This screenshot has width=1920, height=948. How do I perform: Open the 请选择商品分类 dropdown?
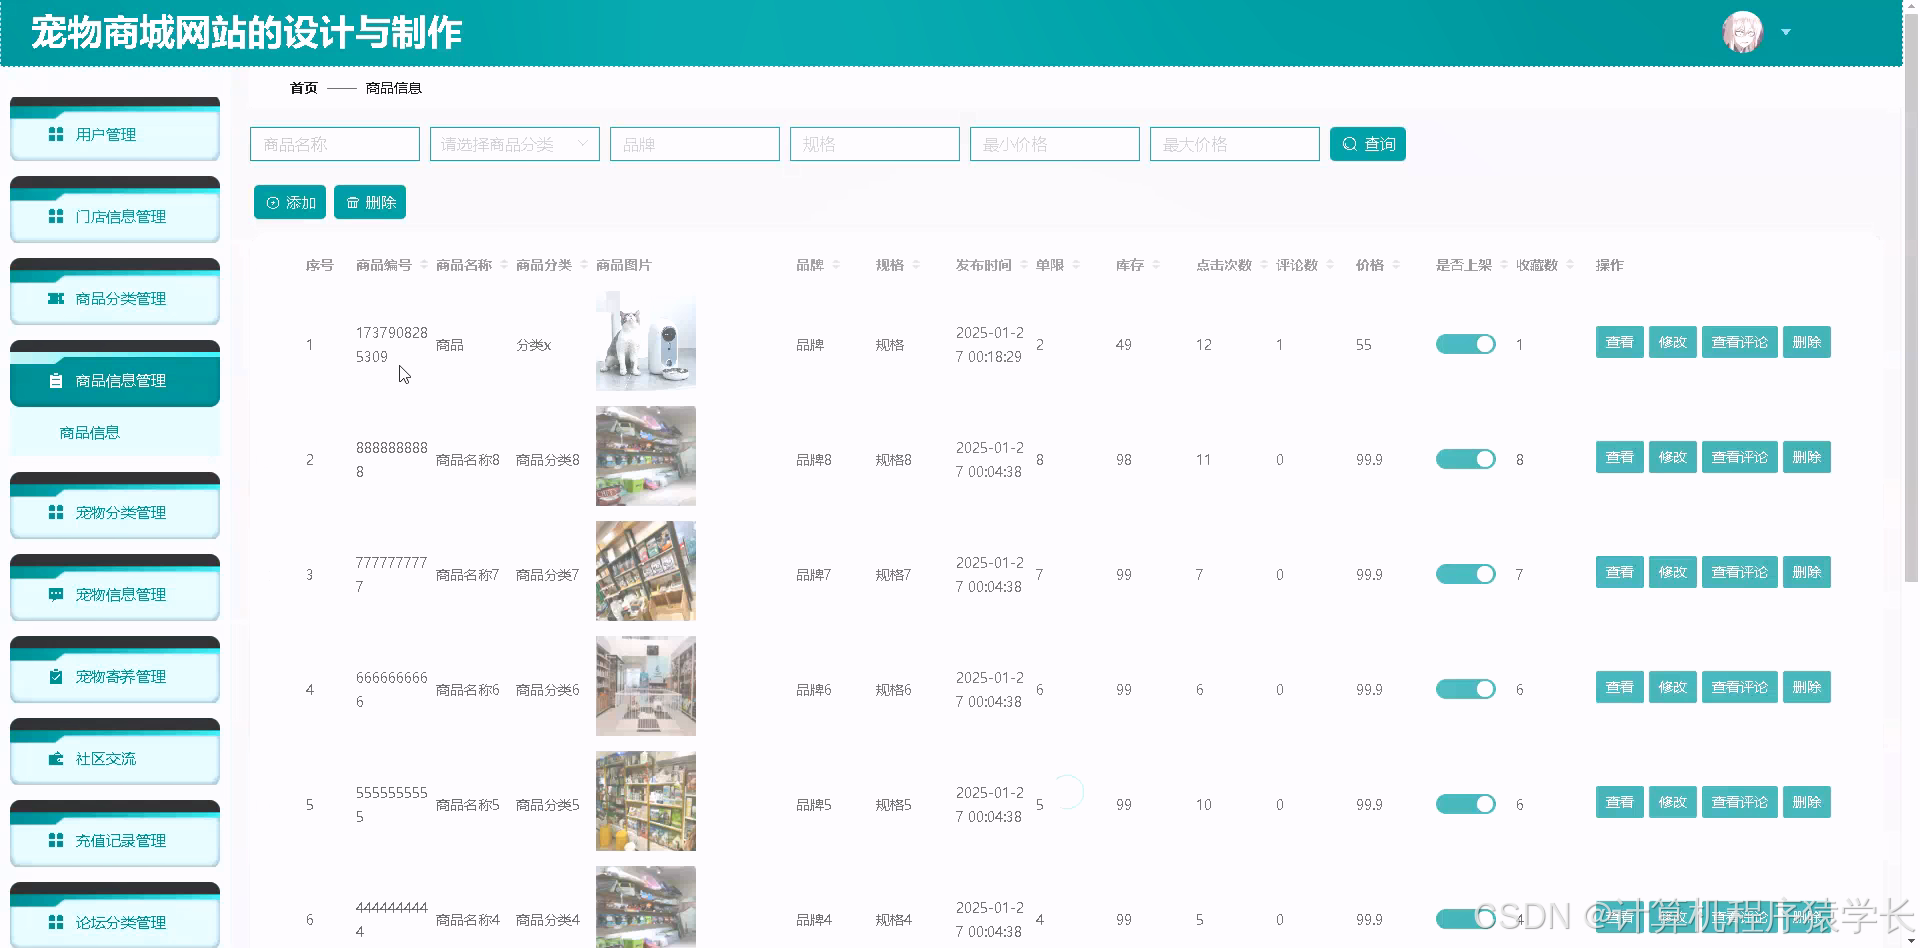pyautogui.click(x=515, y=144)
